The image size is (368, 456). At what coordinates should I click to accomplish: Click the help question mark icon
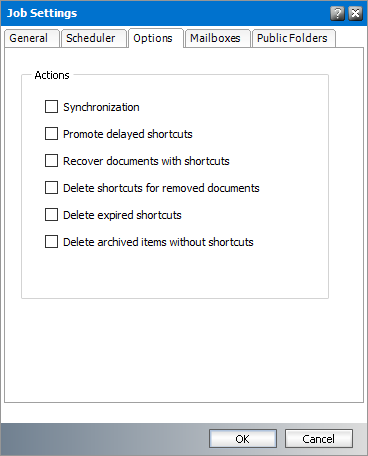click(x=337, y=13)
